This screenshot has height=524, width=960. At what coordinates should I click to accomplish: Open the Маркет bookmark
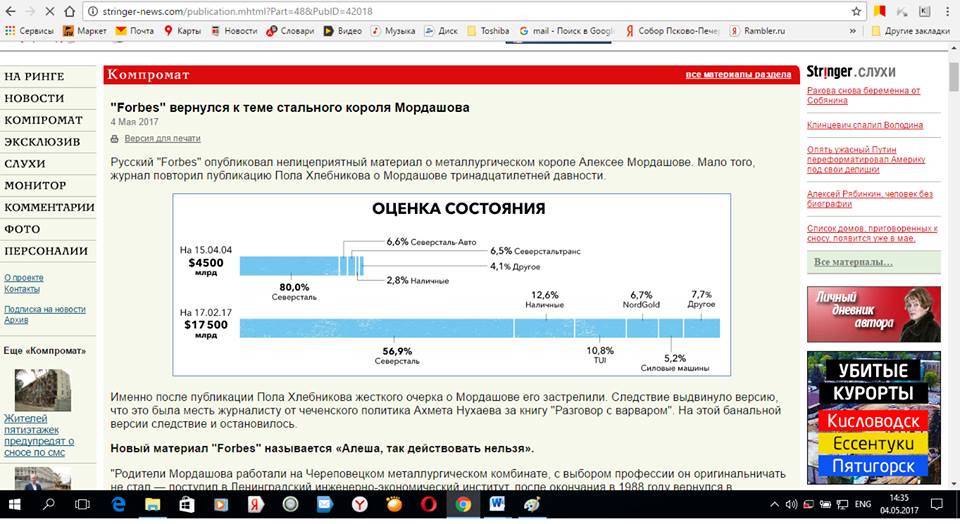coord(84,31)
